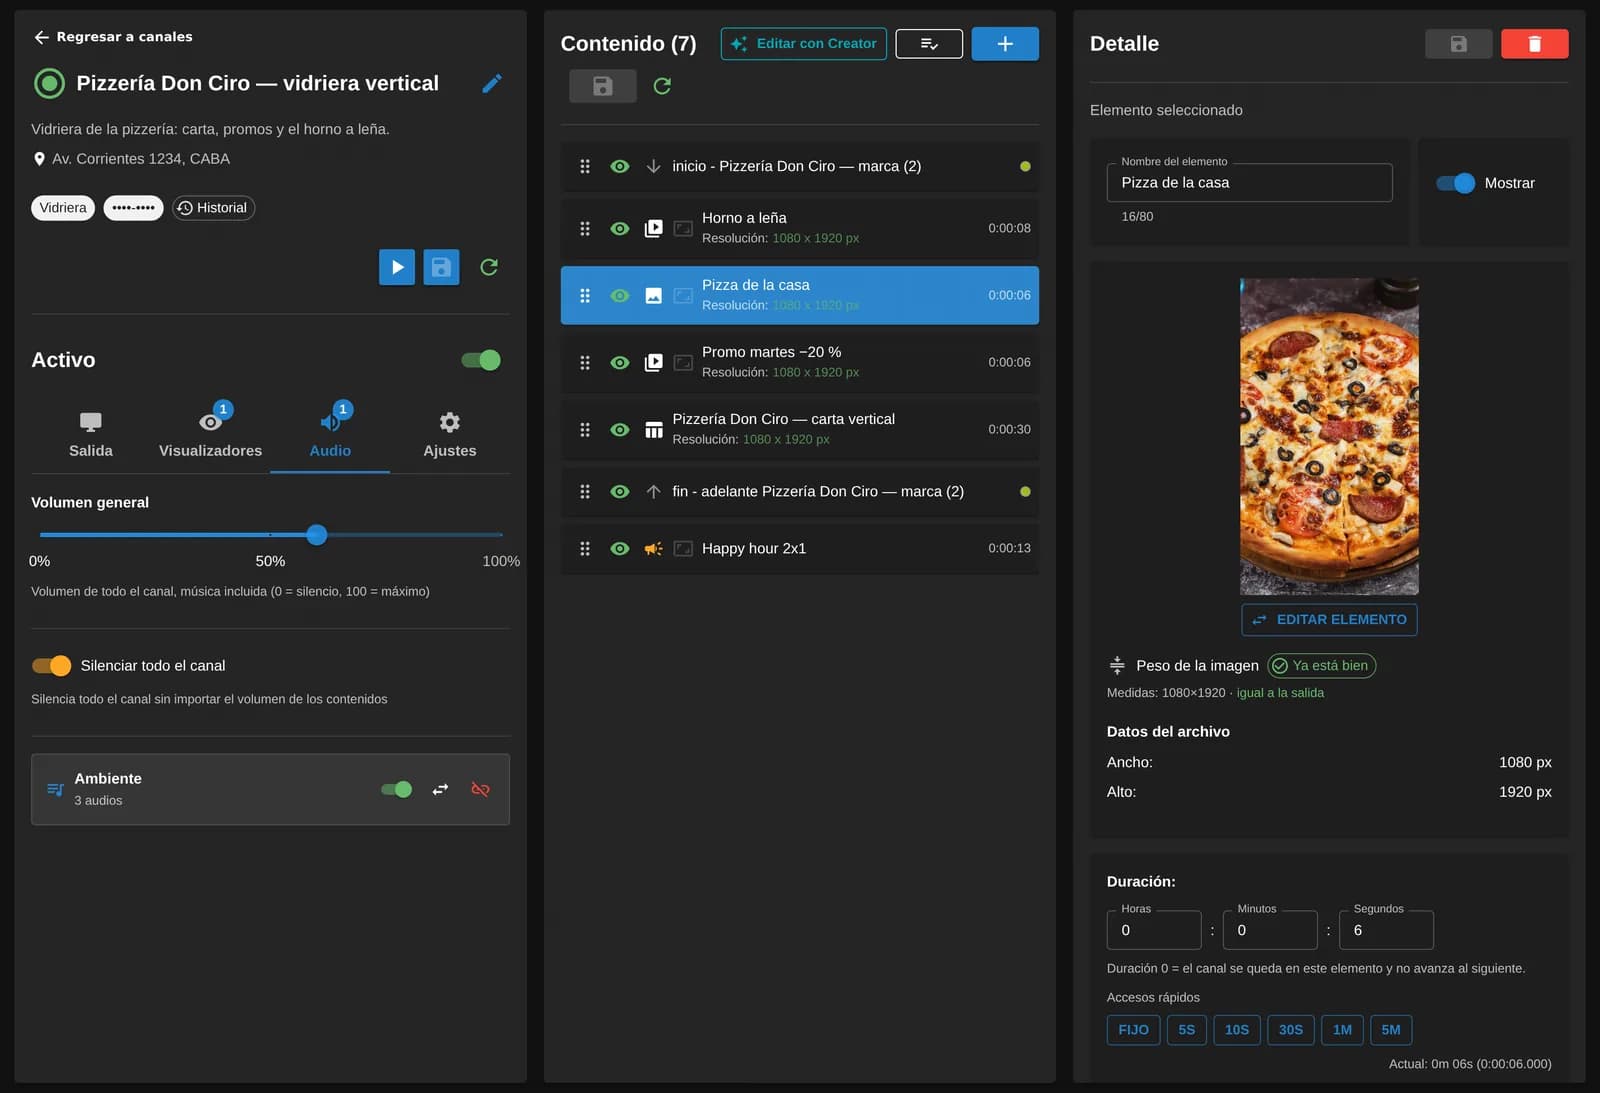Reload the Contenido list
Viewport: 1600px width, 1093px height.
click(x=662, y=86)
